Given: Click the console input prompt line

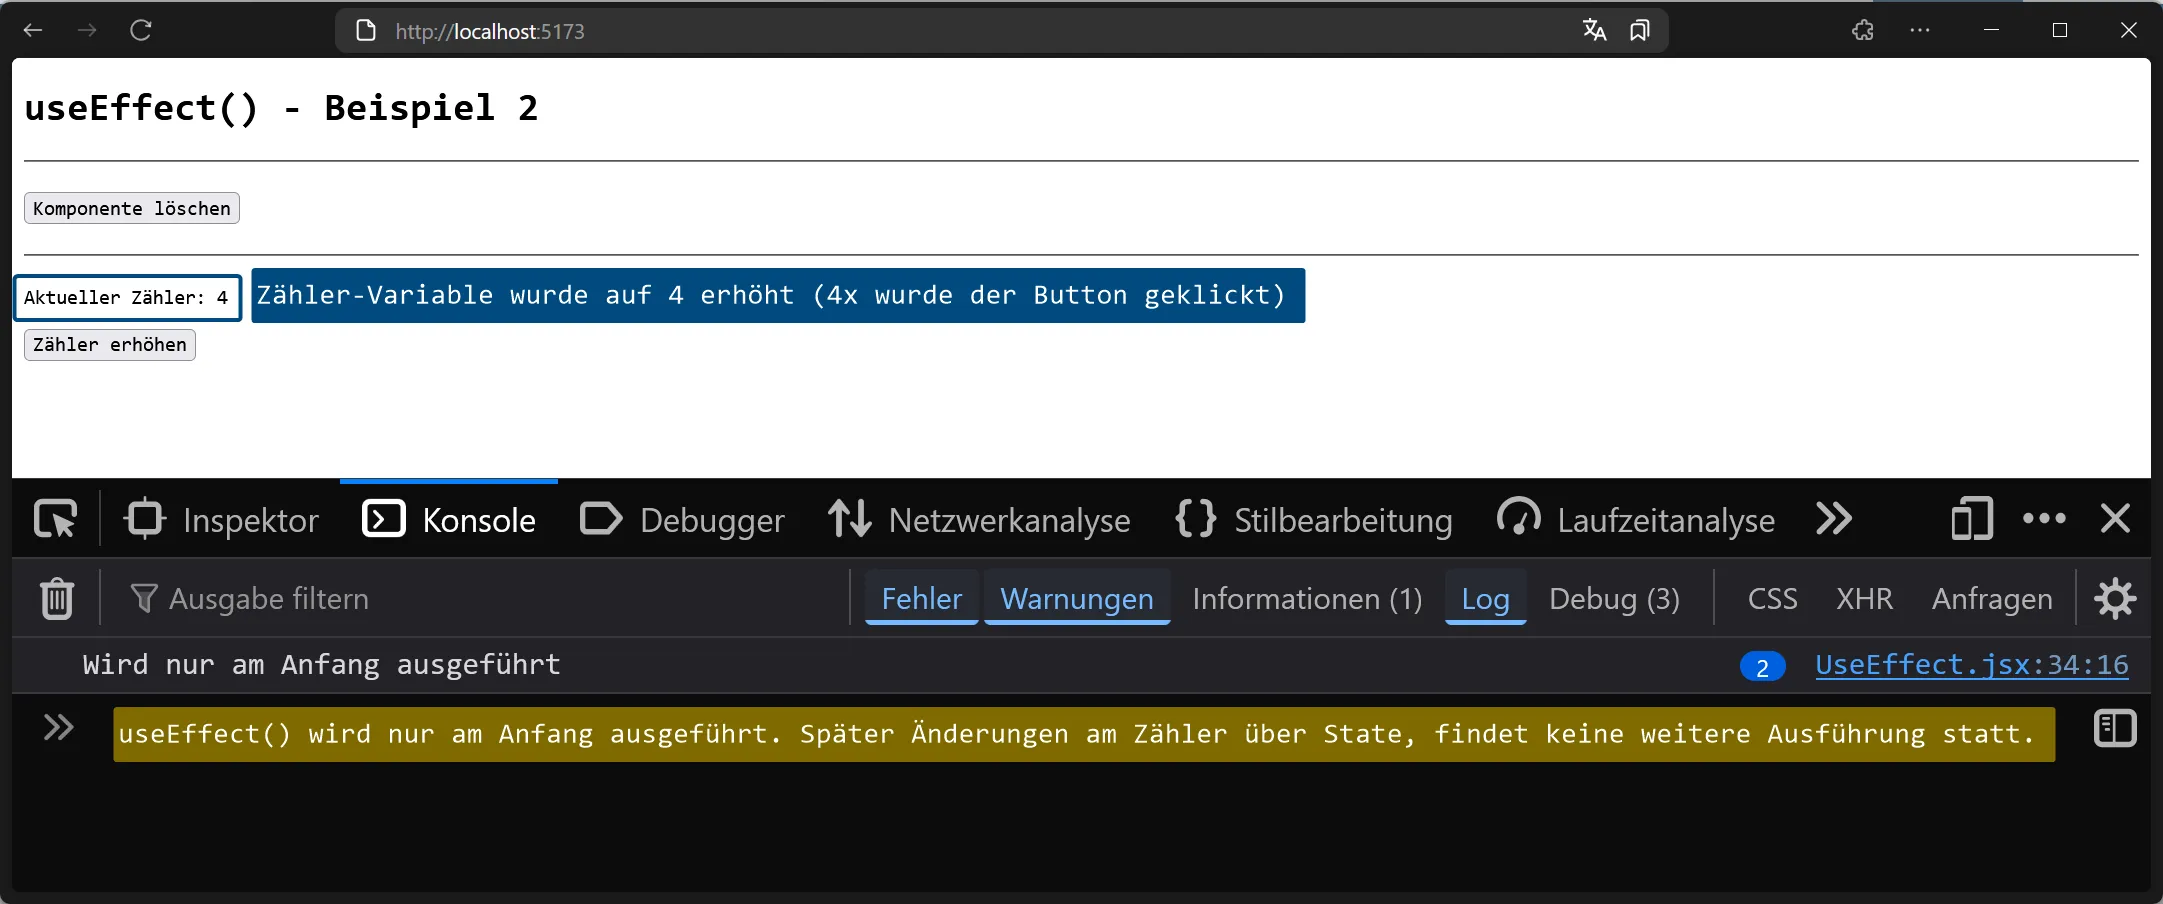Looking at the screenshot, I should (1084, 734).
